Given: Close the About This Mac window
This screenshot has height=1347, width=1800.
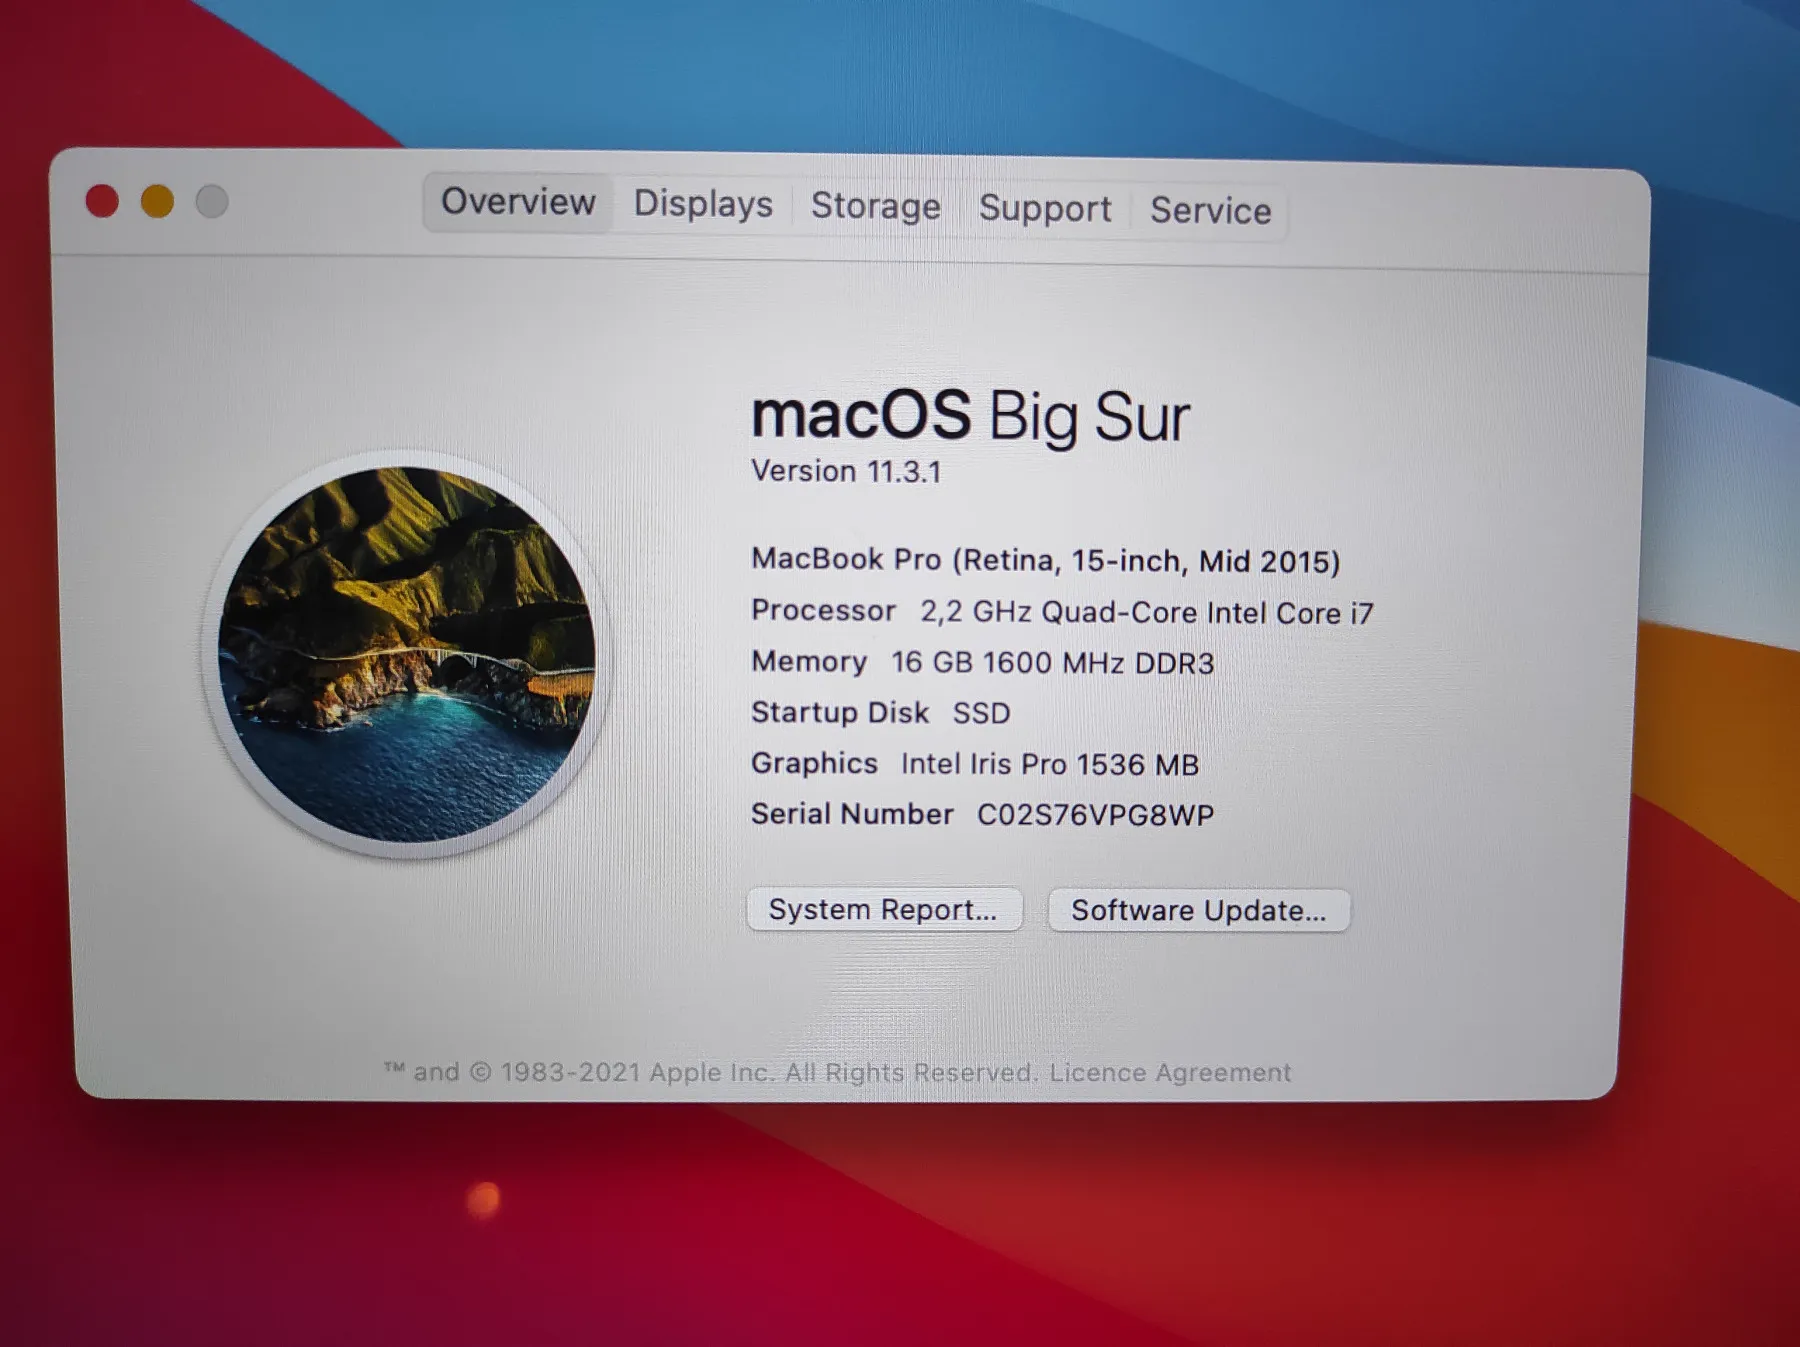Looking at the screenshot, I should pos(102,201).
